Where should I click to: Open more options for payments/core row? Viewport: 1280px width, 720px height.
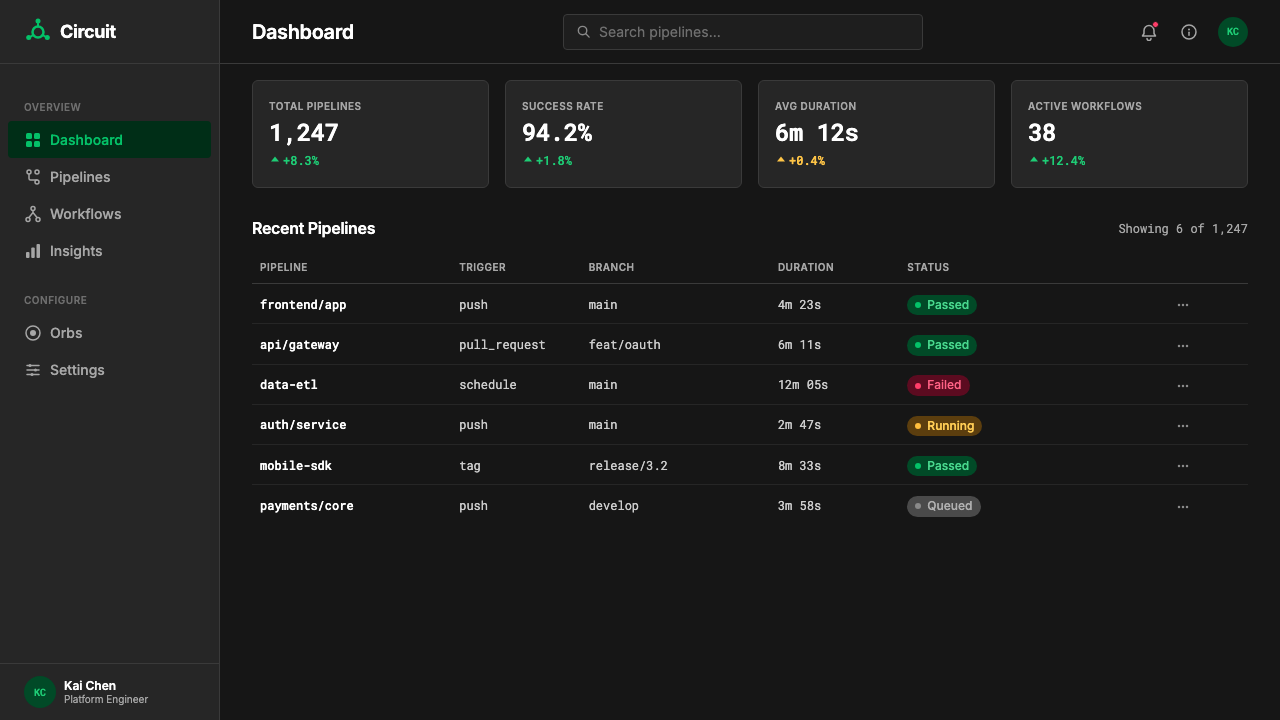pos(1183,506)
